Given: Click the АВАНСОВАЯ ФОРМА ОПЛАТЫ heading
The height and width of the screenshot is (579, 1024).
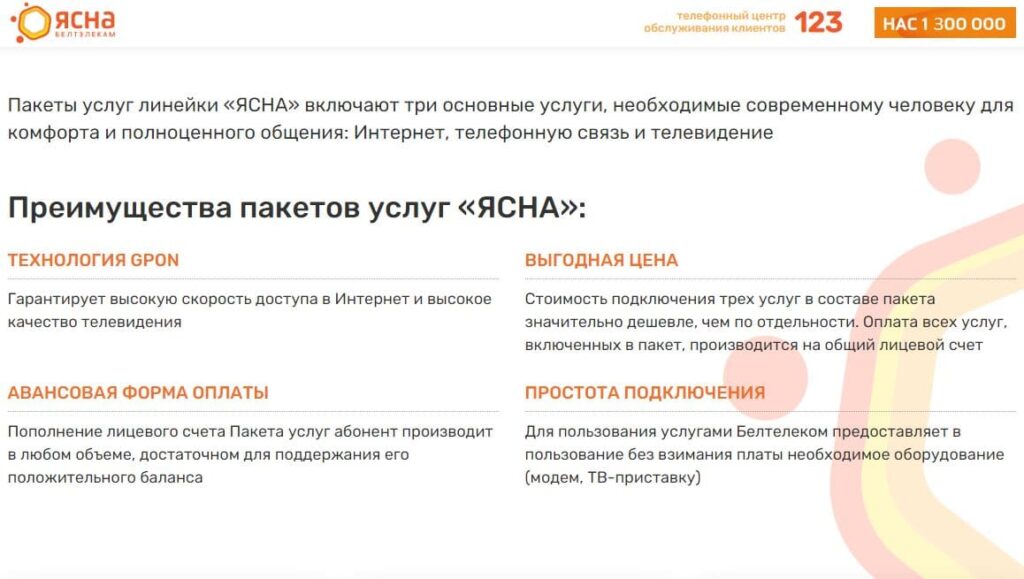Looking at the screenshot, I should point(138,392).
